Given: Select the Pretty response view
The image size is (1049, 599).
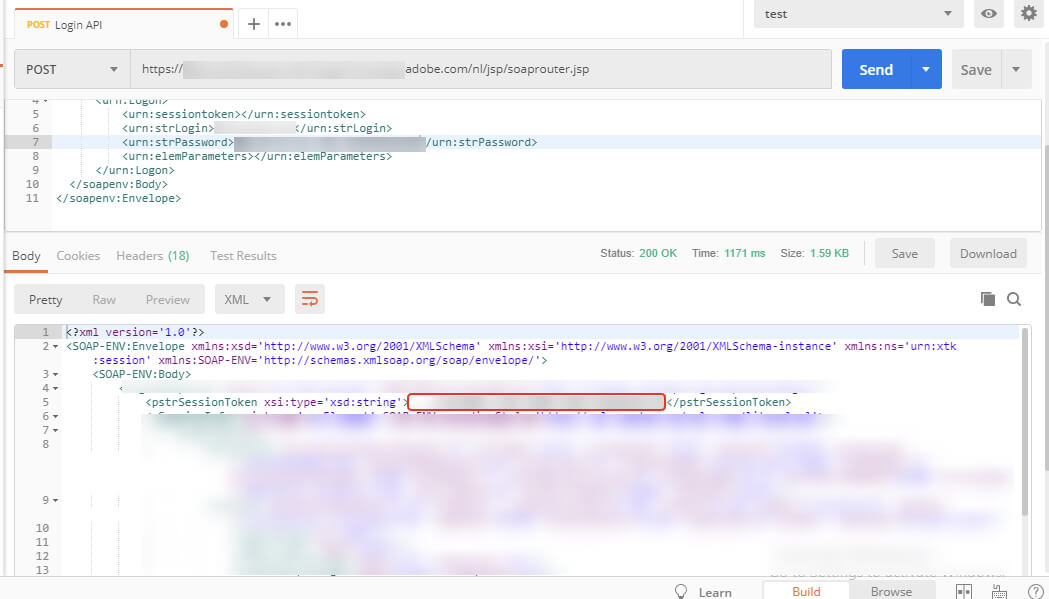Looking at the screenshot, I should 44,298.
